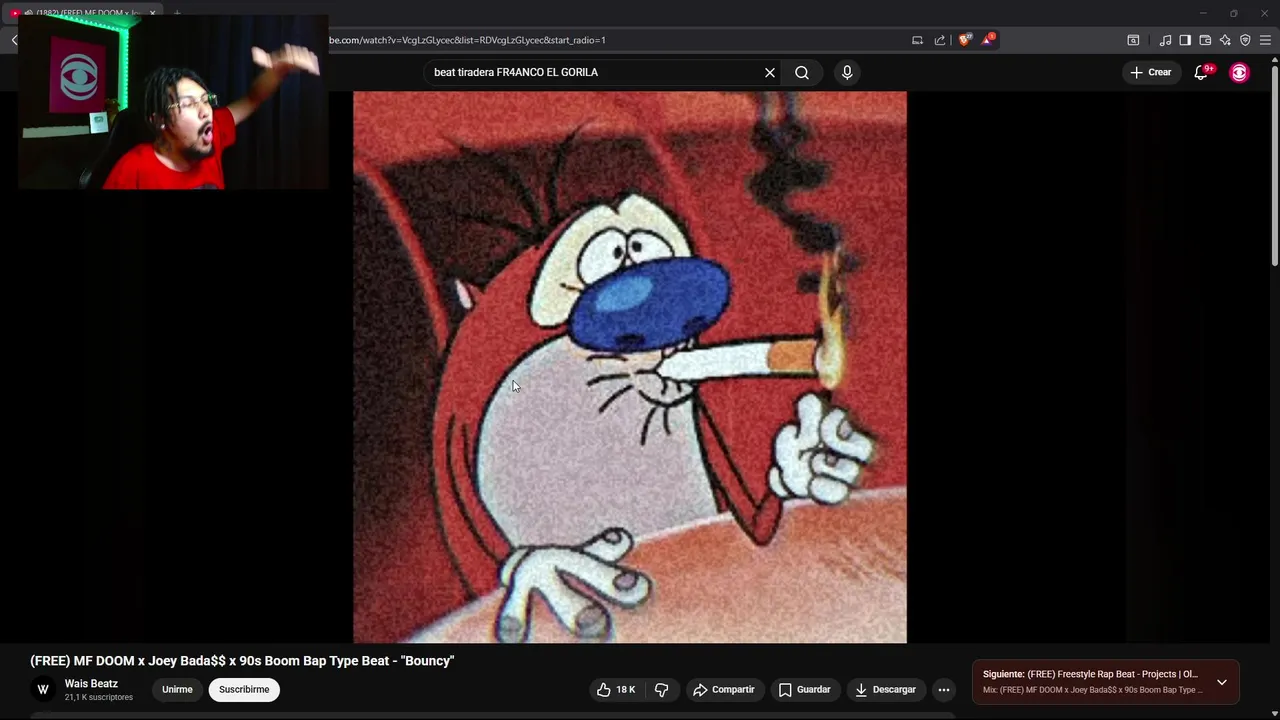This screenshot has height=720, width=1280.
Task: Click the share page icon in address bar
Action: (x=940, y=40)
